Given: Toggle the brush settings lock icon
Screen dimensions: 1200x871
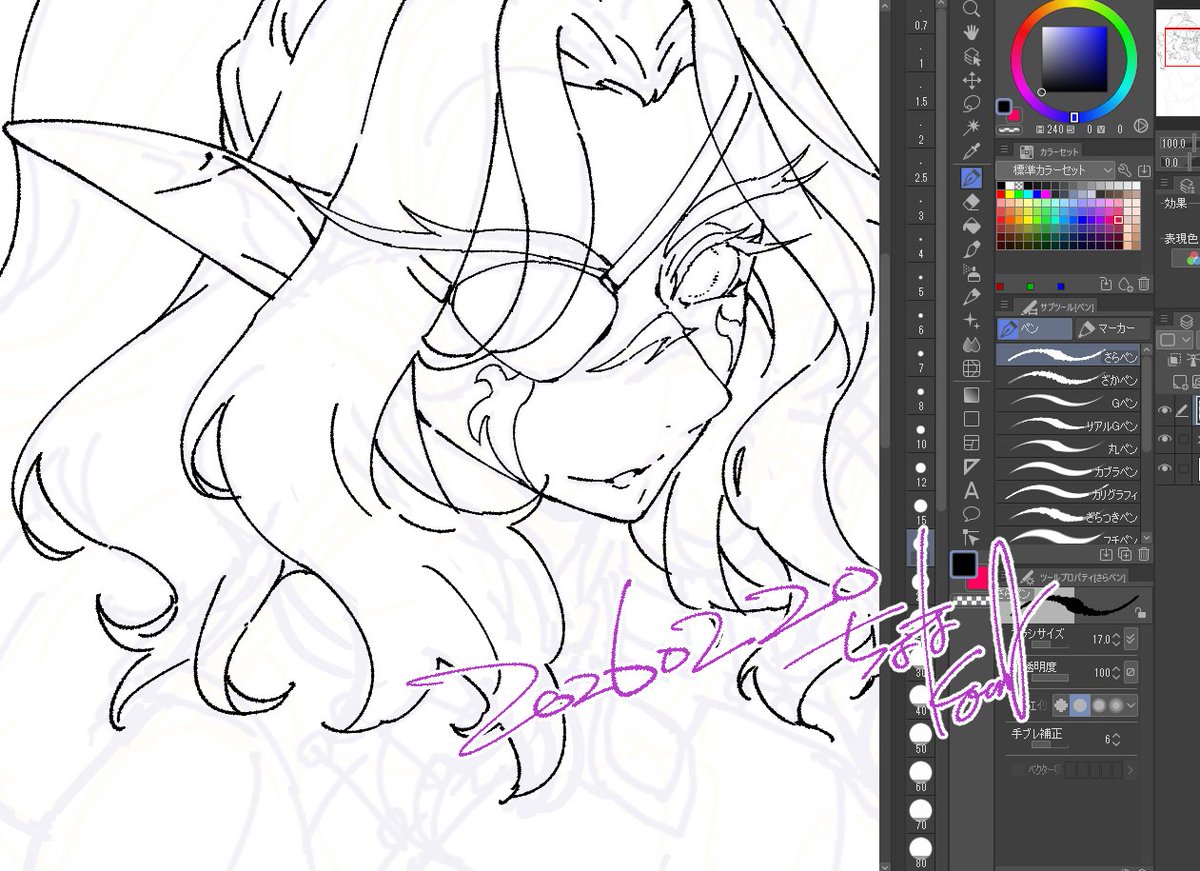Looking at the screenshot, I should point(1141,613).
